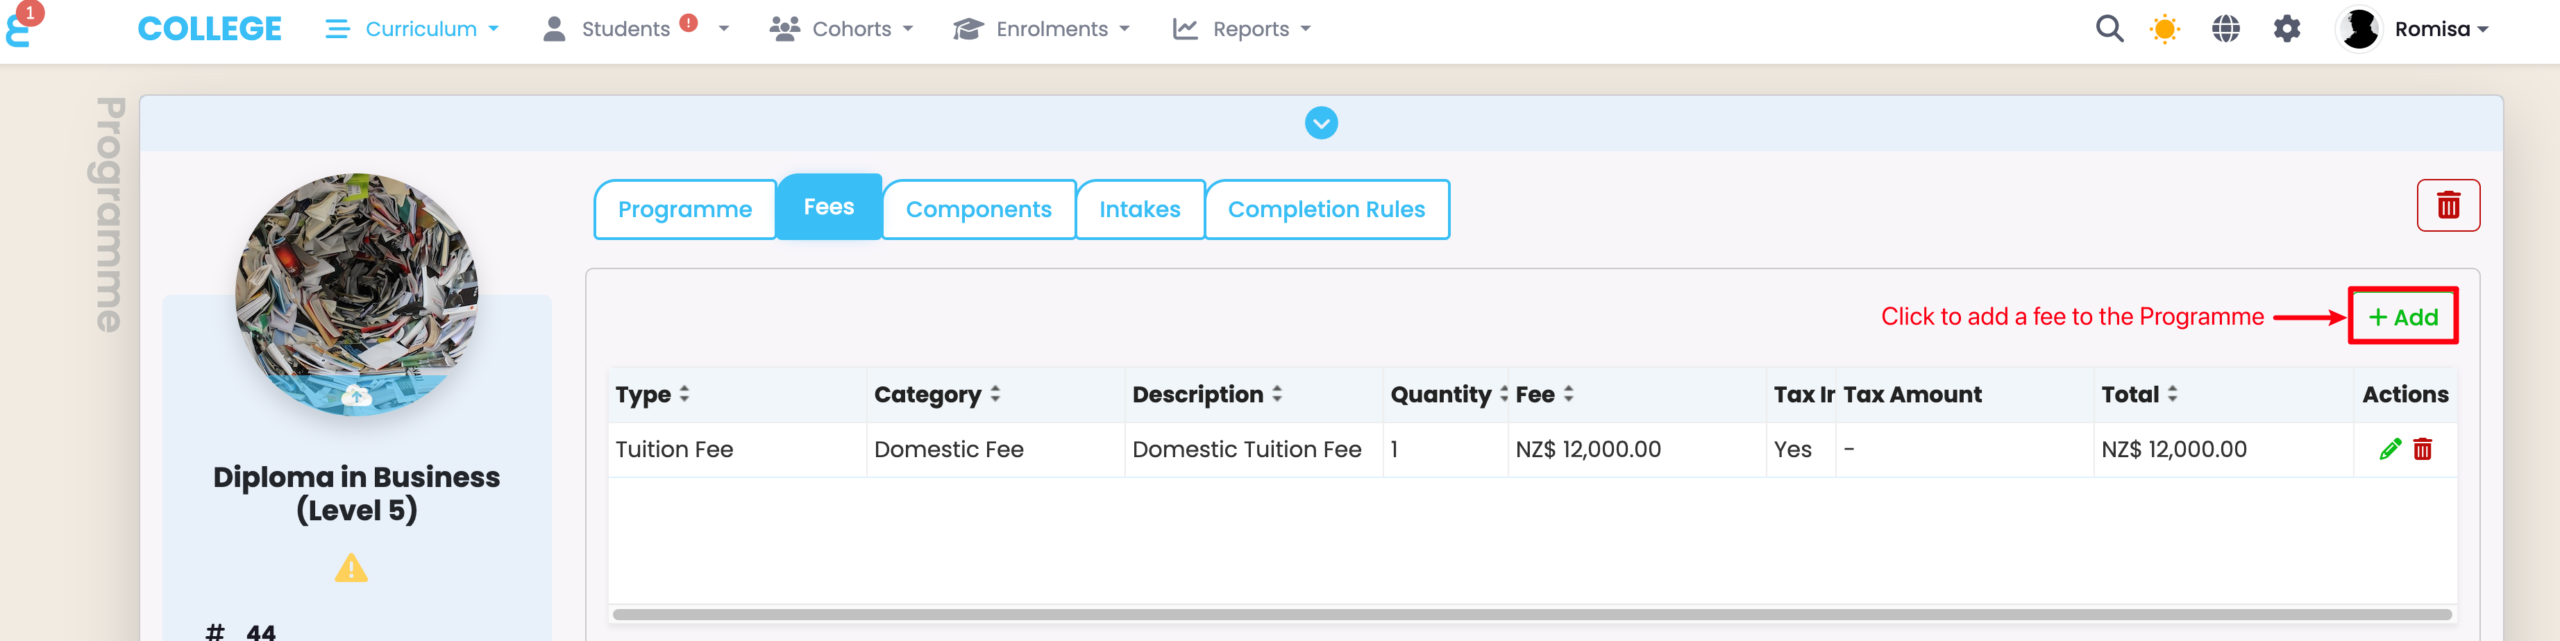Switch to the Components tab

coord(978,209)
